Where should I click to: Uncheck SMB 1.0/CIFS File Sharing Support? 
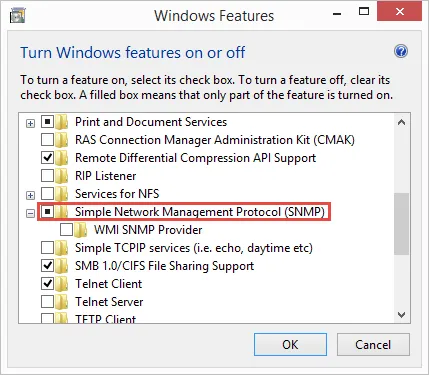tap(47, 266)
